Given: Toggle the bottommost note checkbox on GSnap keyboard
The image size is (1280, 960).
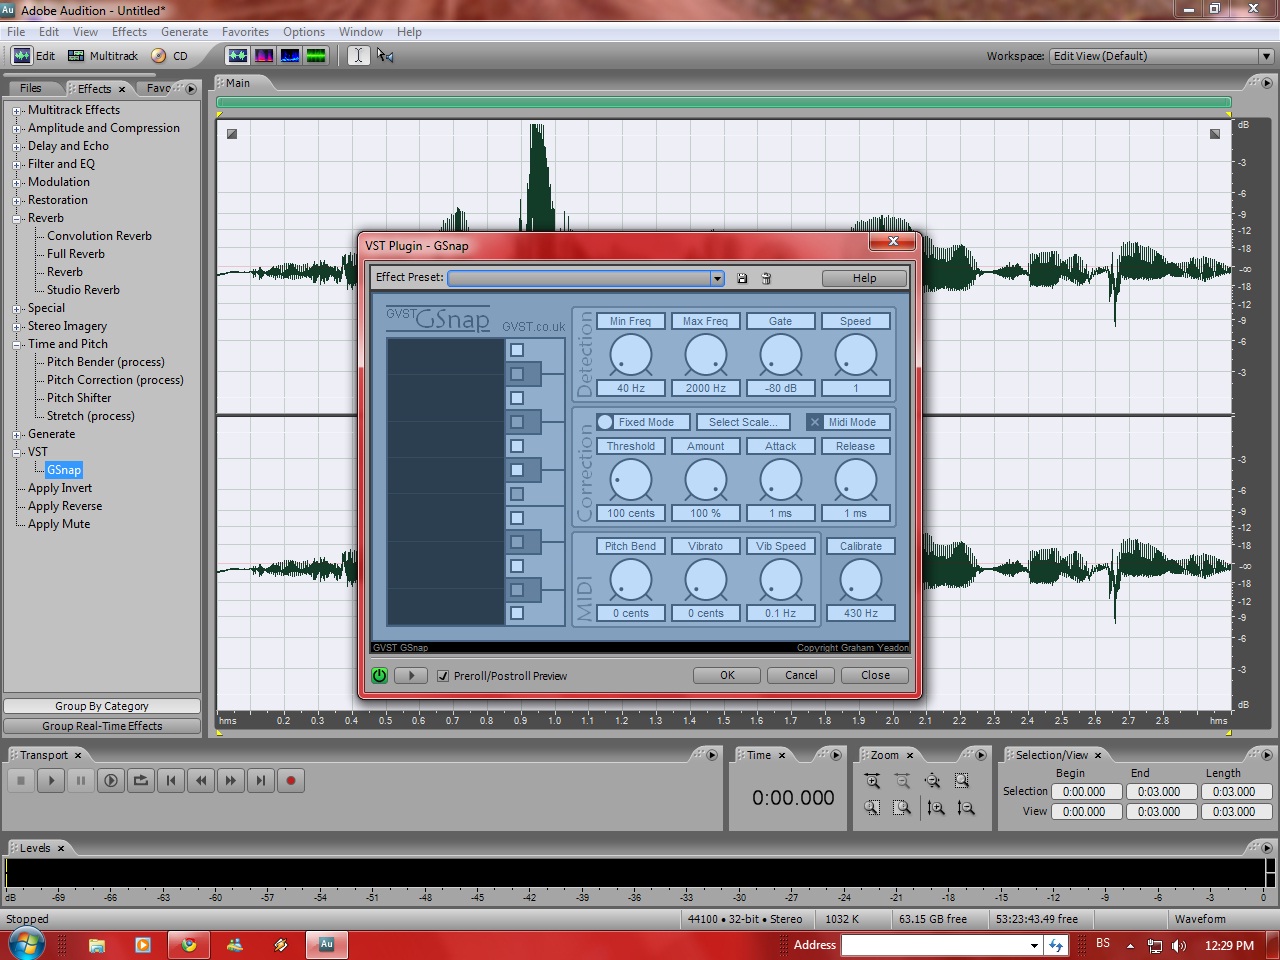Looking at the screenshot, I should coord(517,613).
